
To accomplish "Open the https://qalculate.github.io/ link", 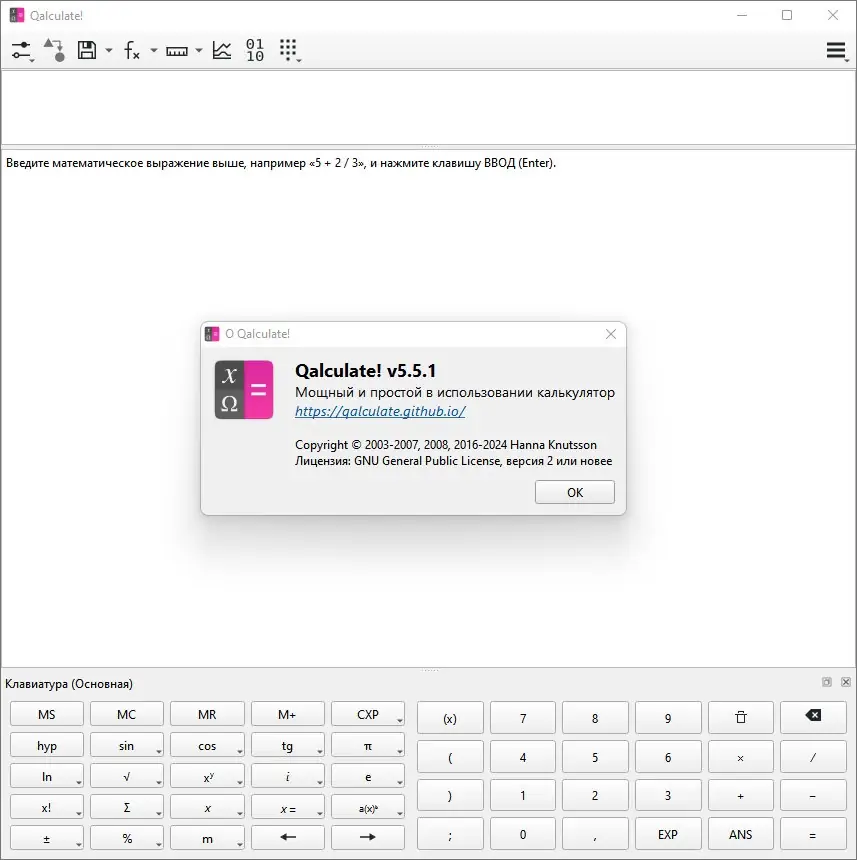I will click(x=380, y=411).
